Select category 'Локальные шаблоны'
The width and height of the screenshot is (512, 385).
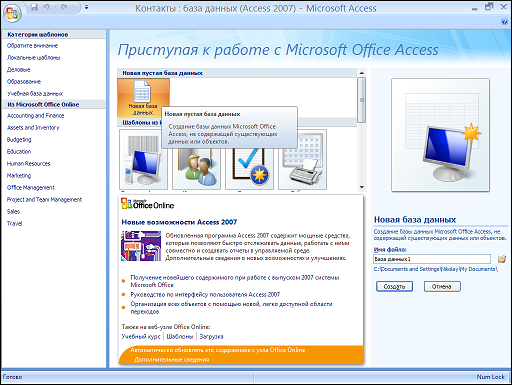pyautogui.click(x=33, y=58)
